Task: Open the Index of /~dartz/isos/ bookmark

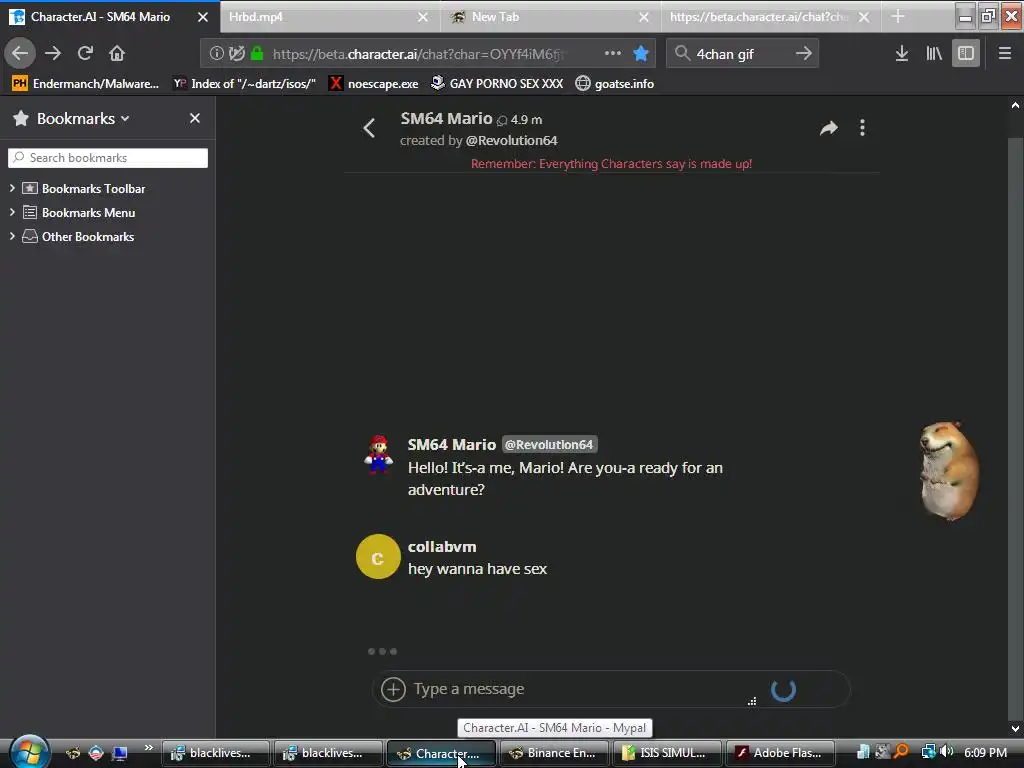Action: click(244, 84)
